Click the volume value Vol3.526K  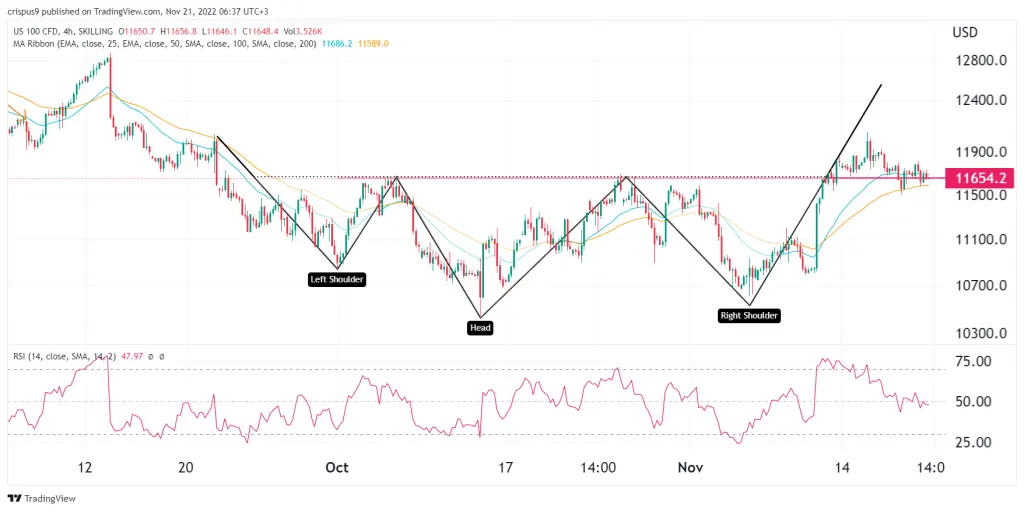tap(301, 31)
